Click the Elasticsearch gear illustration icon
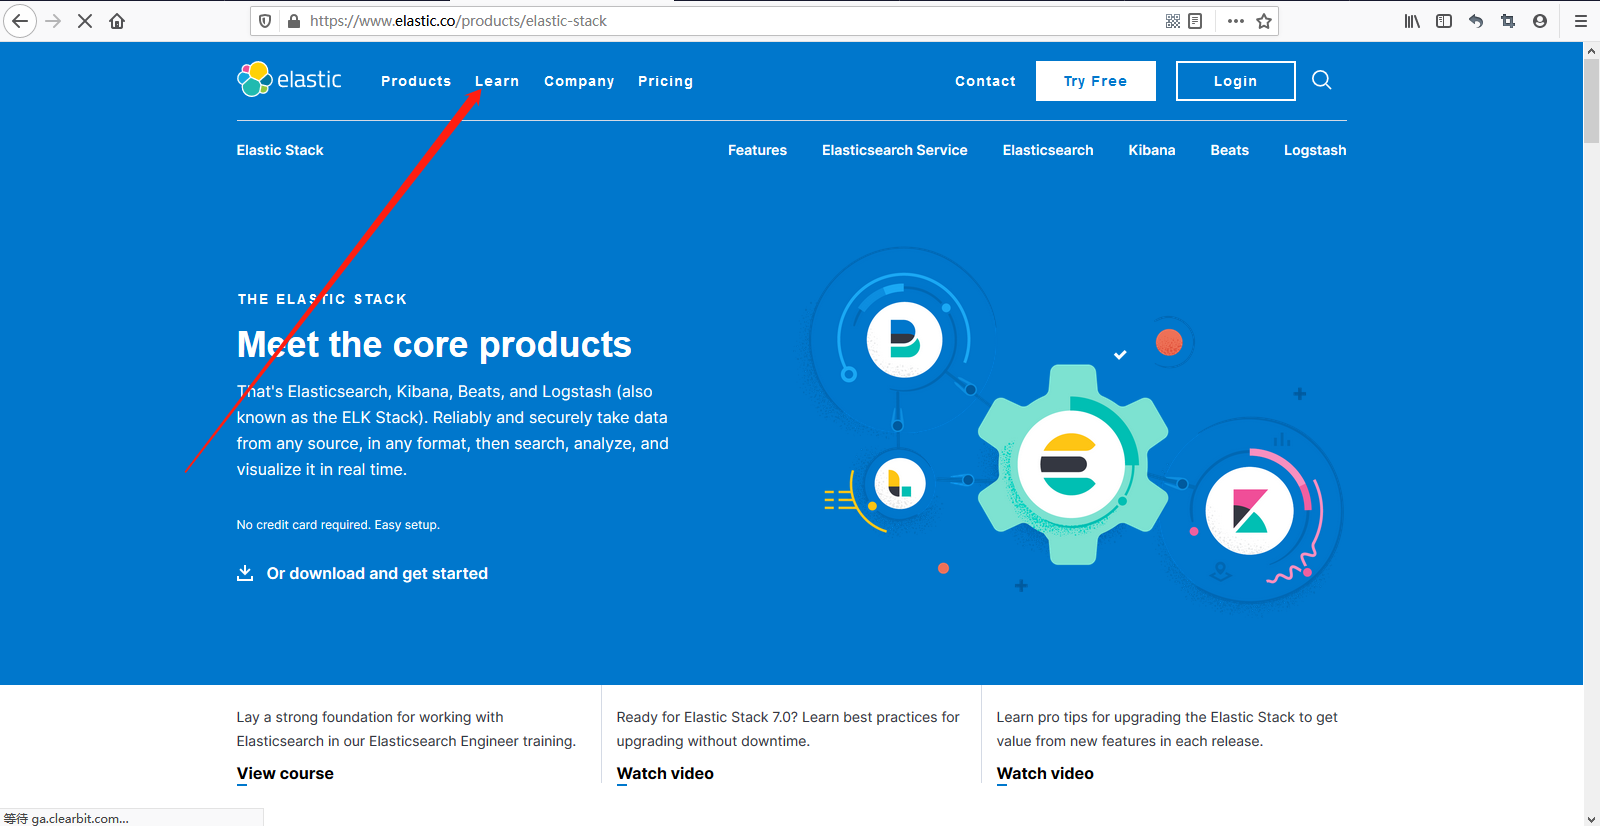The width and height of the screenshot is (1600, 826). (1072, 464)
